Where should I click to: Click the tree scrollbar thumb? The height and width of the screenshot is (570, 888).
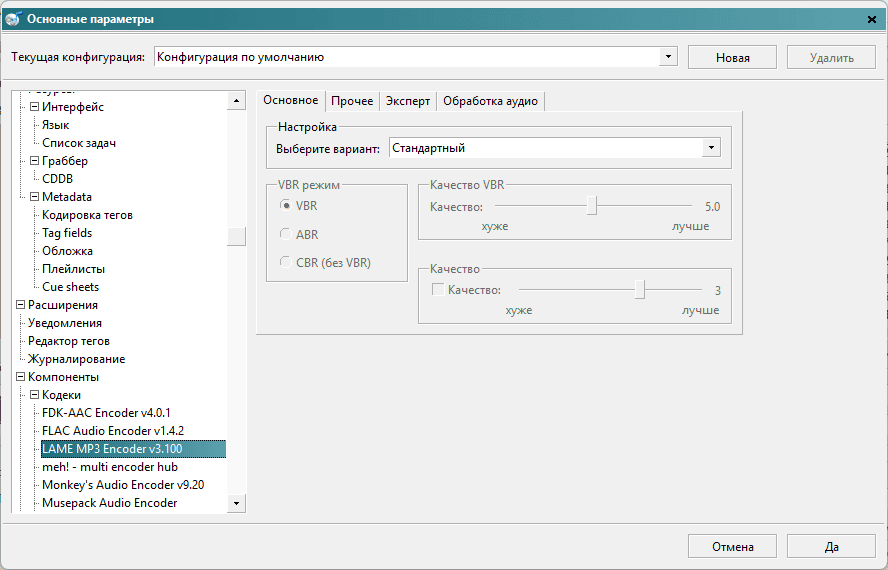(x=236, y=236)
